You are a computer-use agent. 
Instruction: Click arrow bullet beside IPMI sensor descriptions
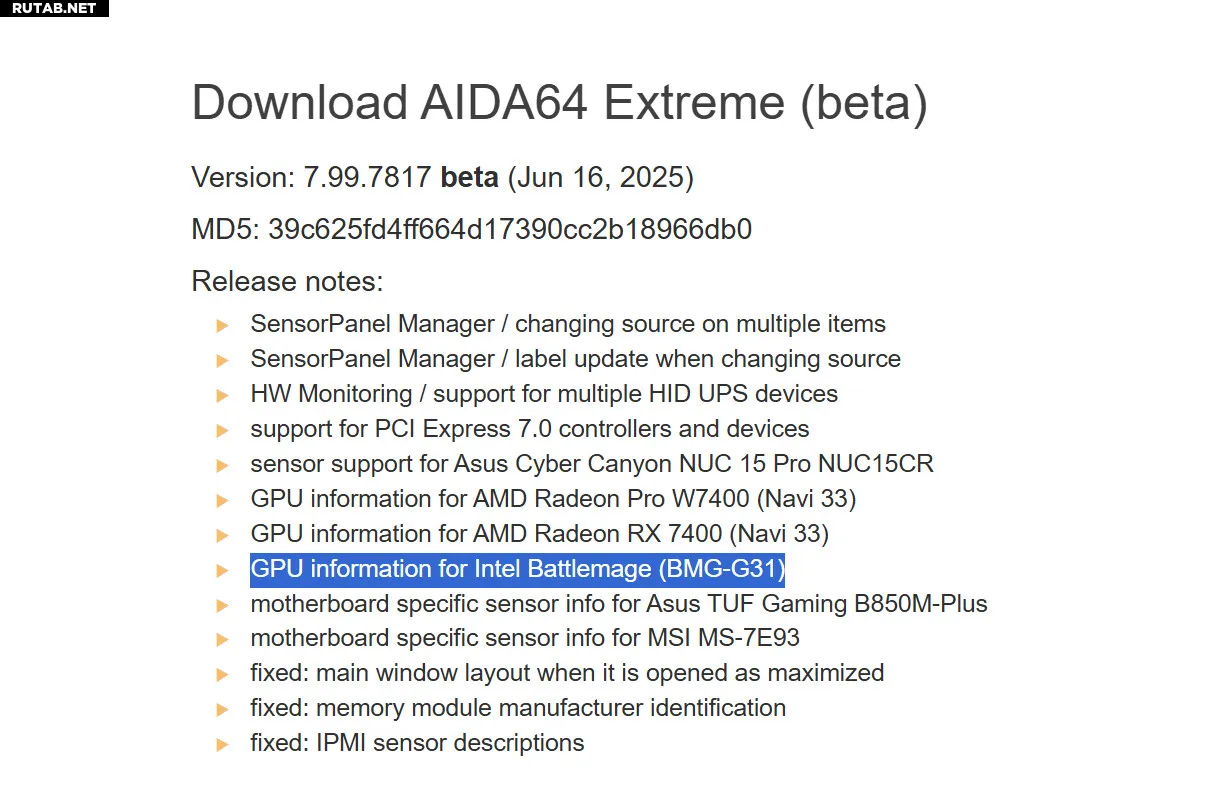(223, 743)
